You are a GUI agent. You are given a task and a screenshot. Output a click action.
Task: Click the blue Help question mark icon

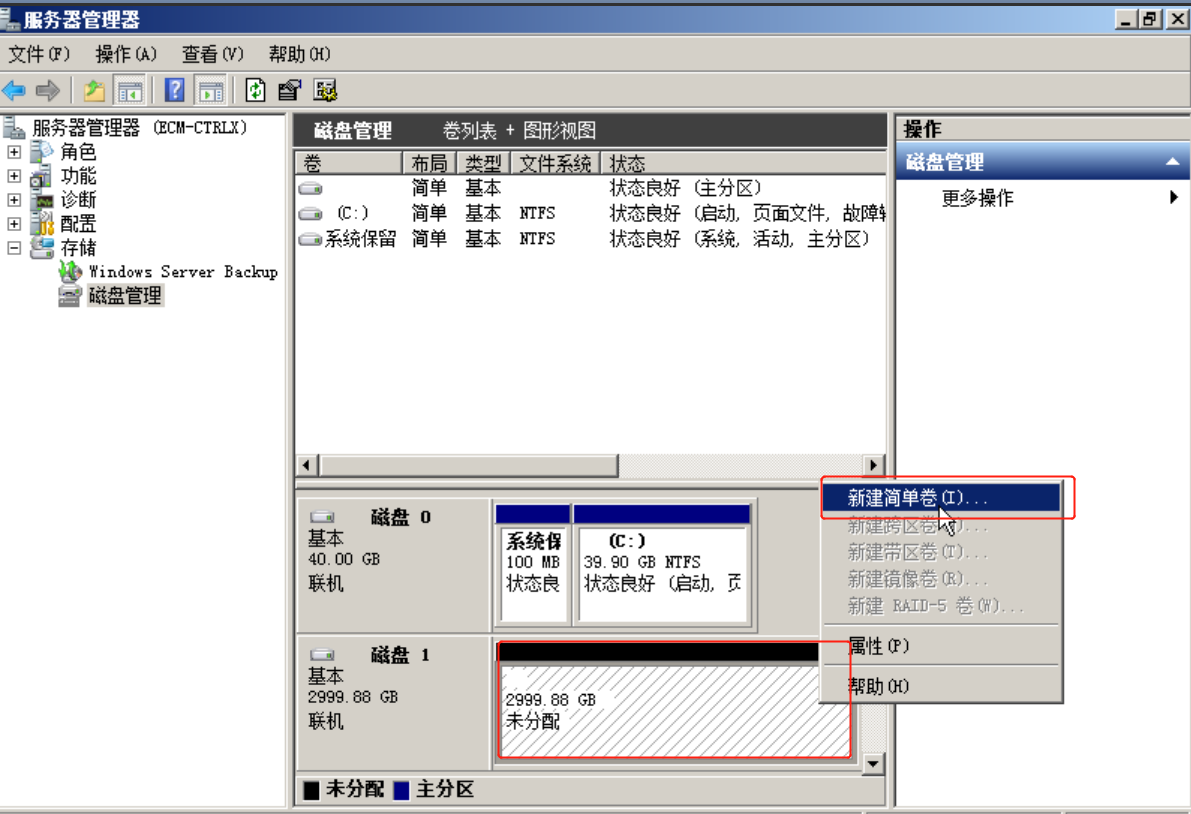point(175,91)
